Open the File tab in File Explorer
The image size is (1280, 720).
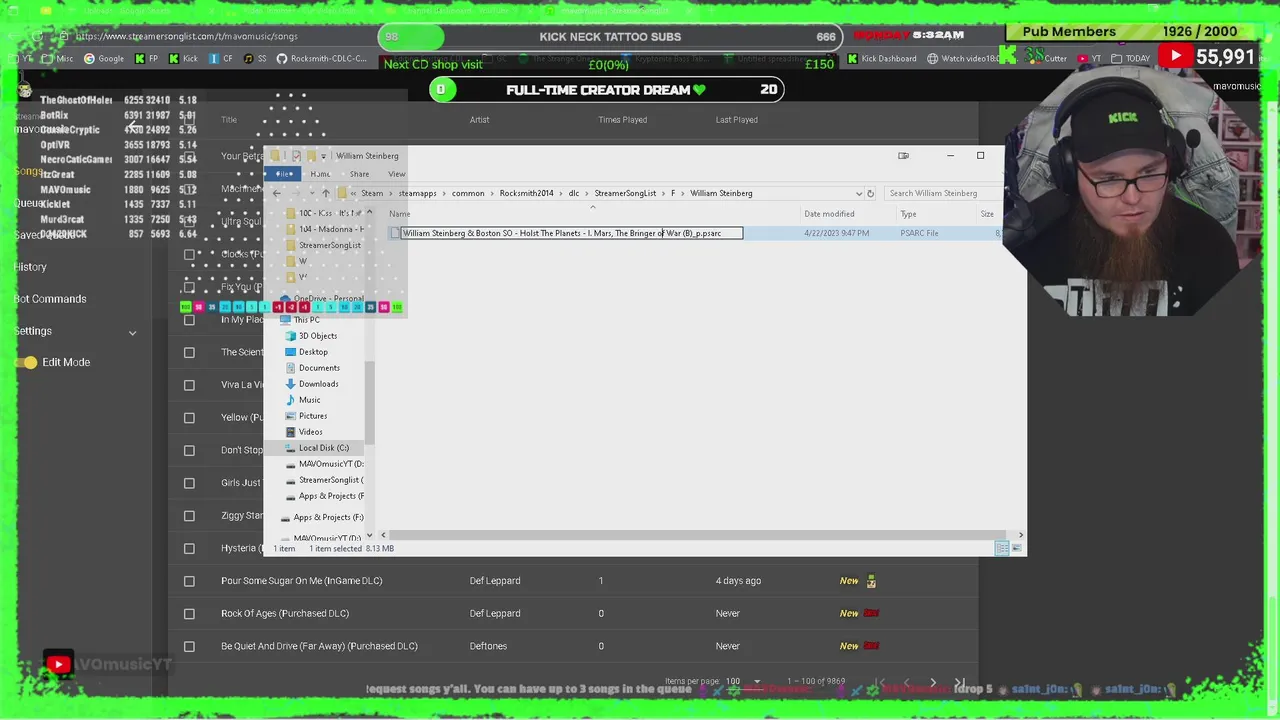coord(285,174)
